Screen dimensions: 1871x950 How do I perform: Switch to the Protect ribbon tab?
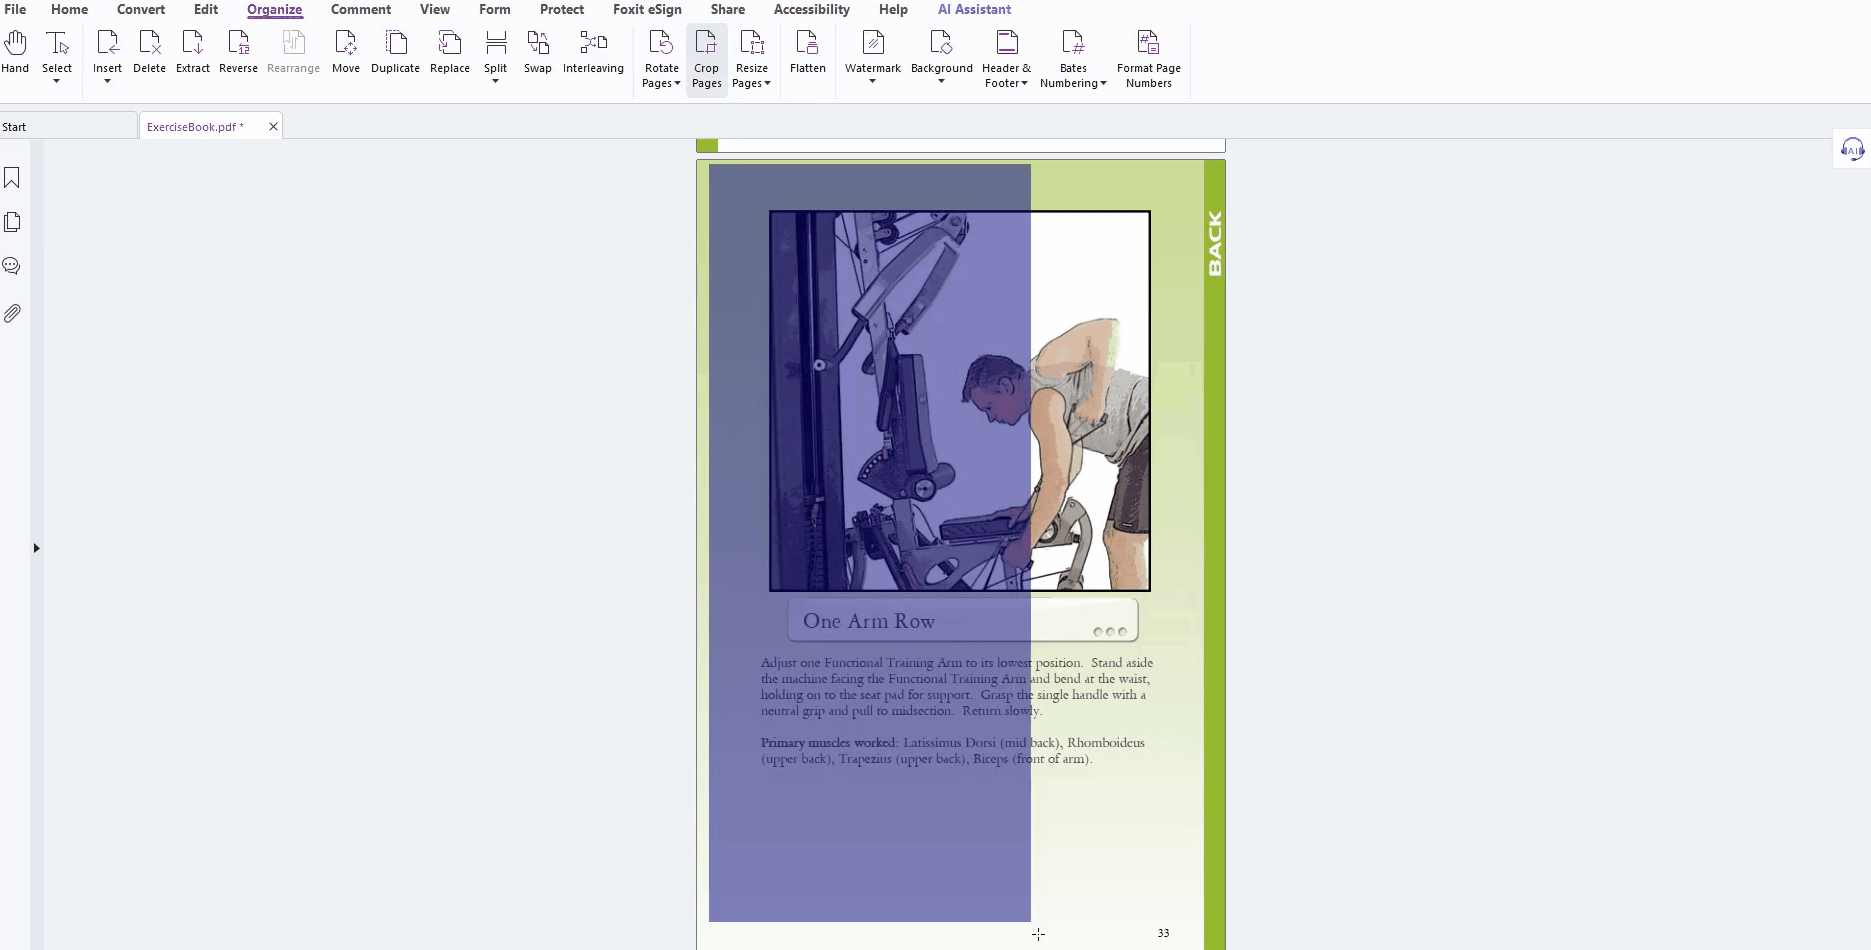pos(562,9)
